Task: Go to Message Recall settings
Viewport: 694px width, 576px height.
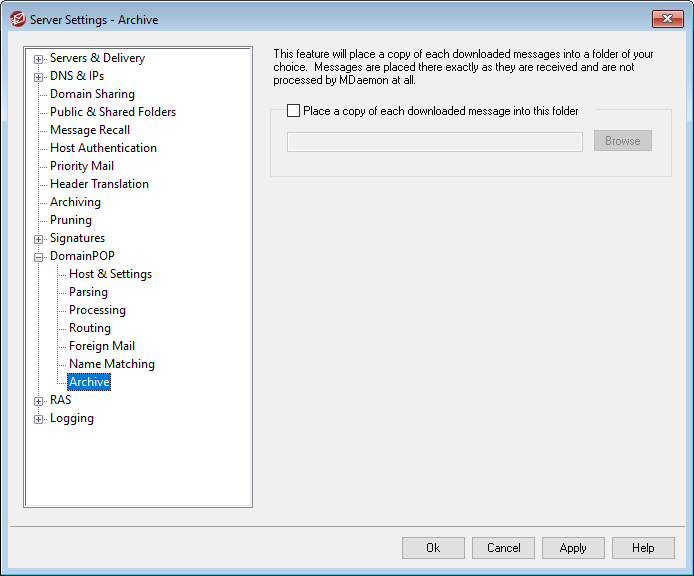Action: coord(89,130)
